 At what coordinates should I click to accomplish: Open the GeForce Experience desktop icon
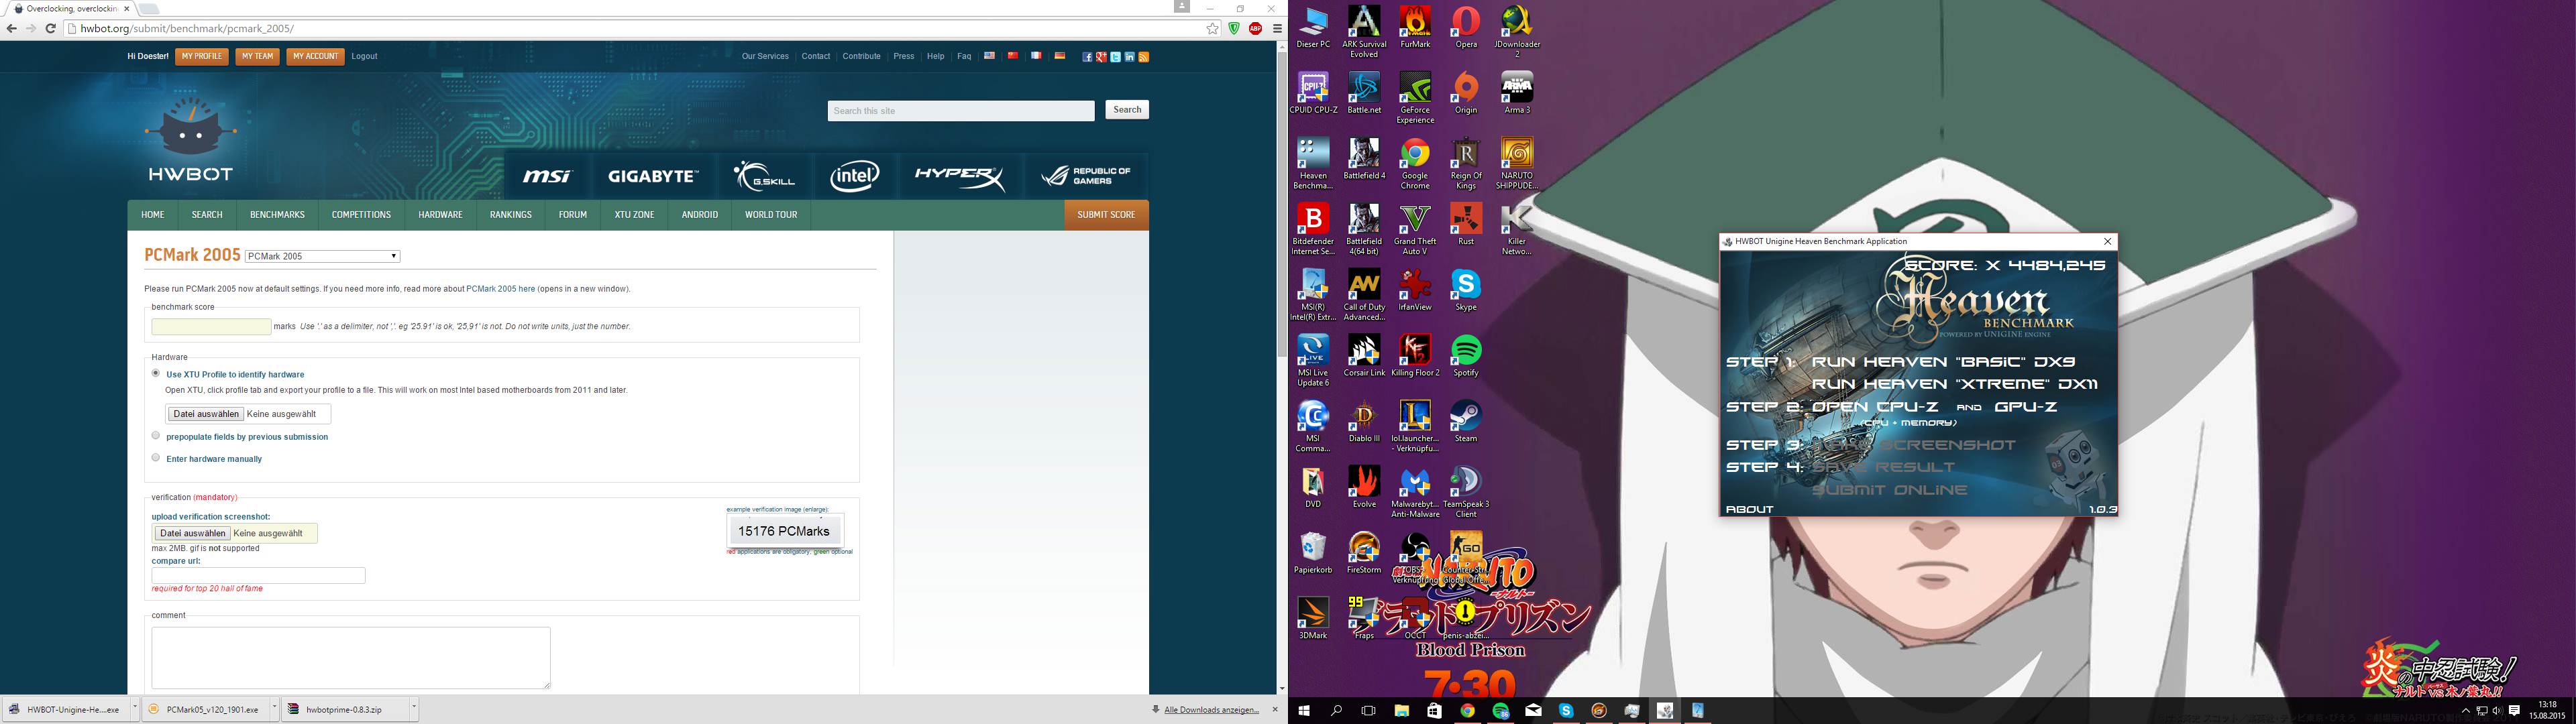(1415, 97)
